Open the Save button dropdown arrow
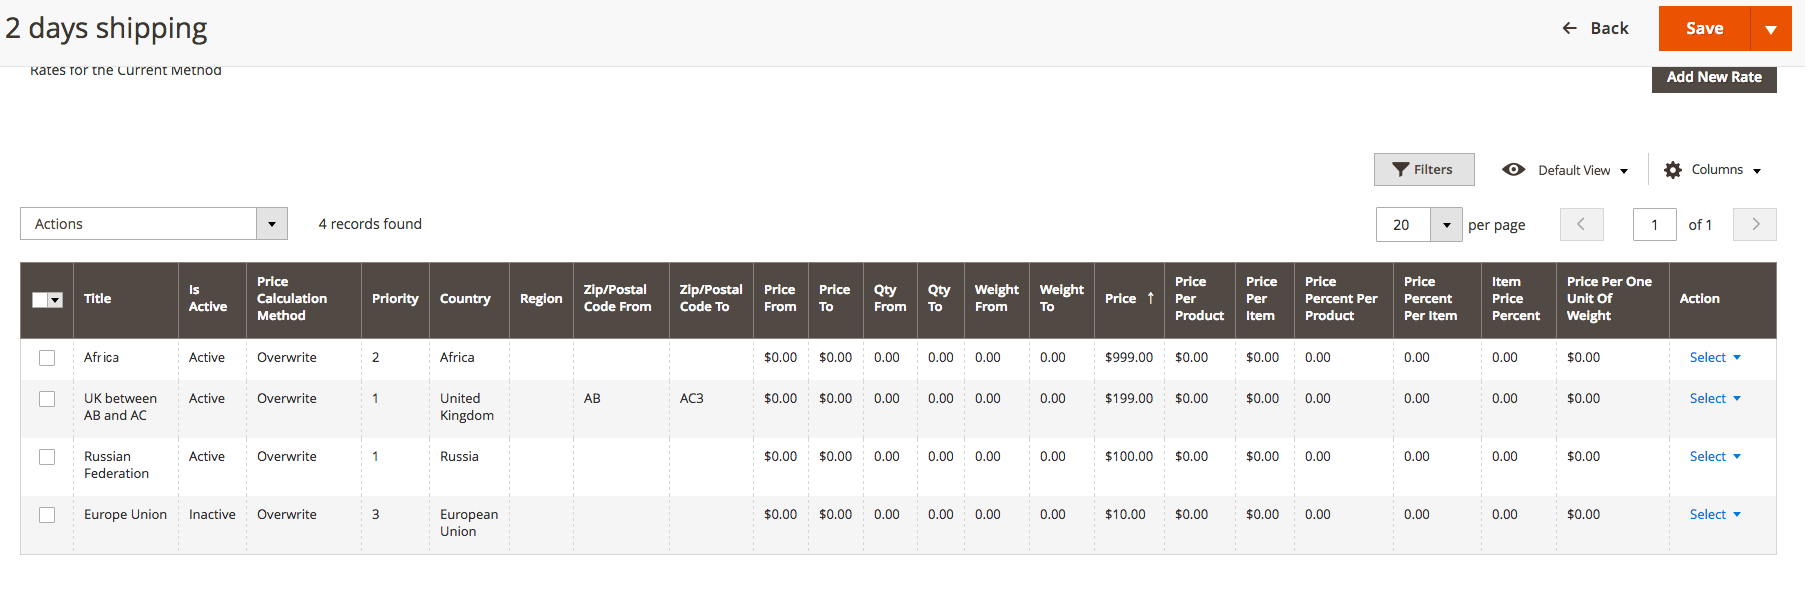Screen dimensions: 1809x606 [x=1770, y=29]
